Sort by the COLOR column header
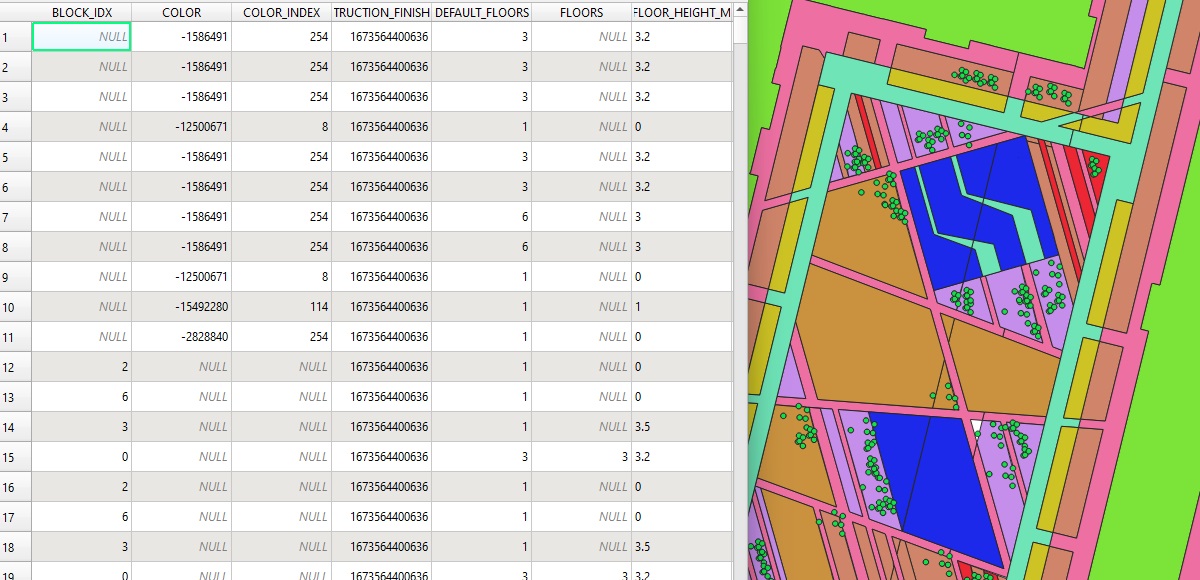This screenshot has width=1200, height=580. tap(181, 12)
